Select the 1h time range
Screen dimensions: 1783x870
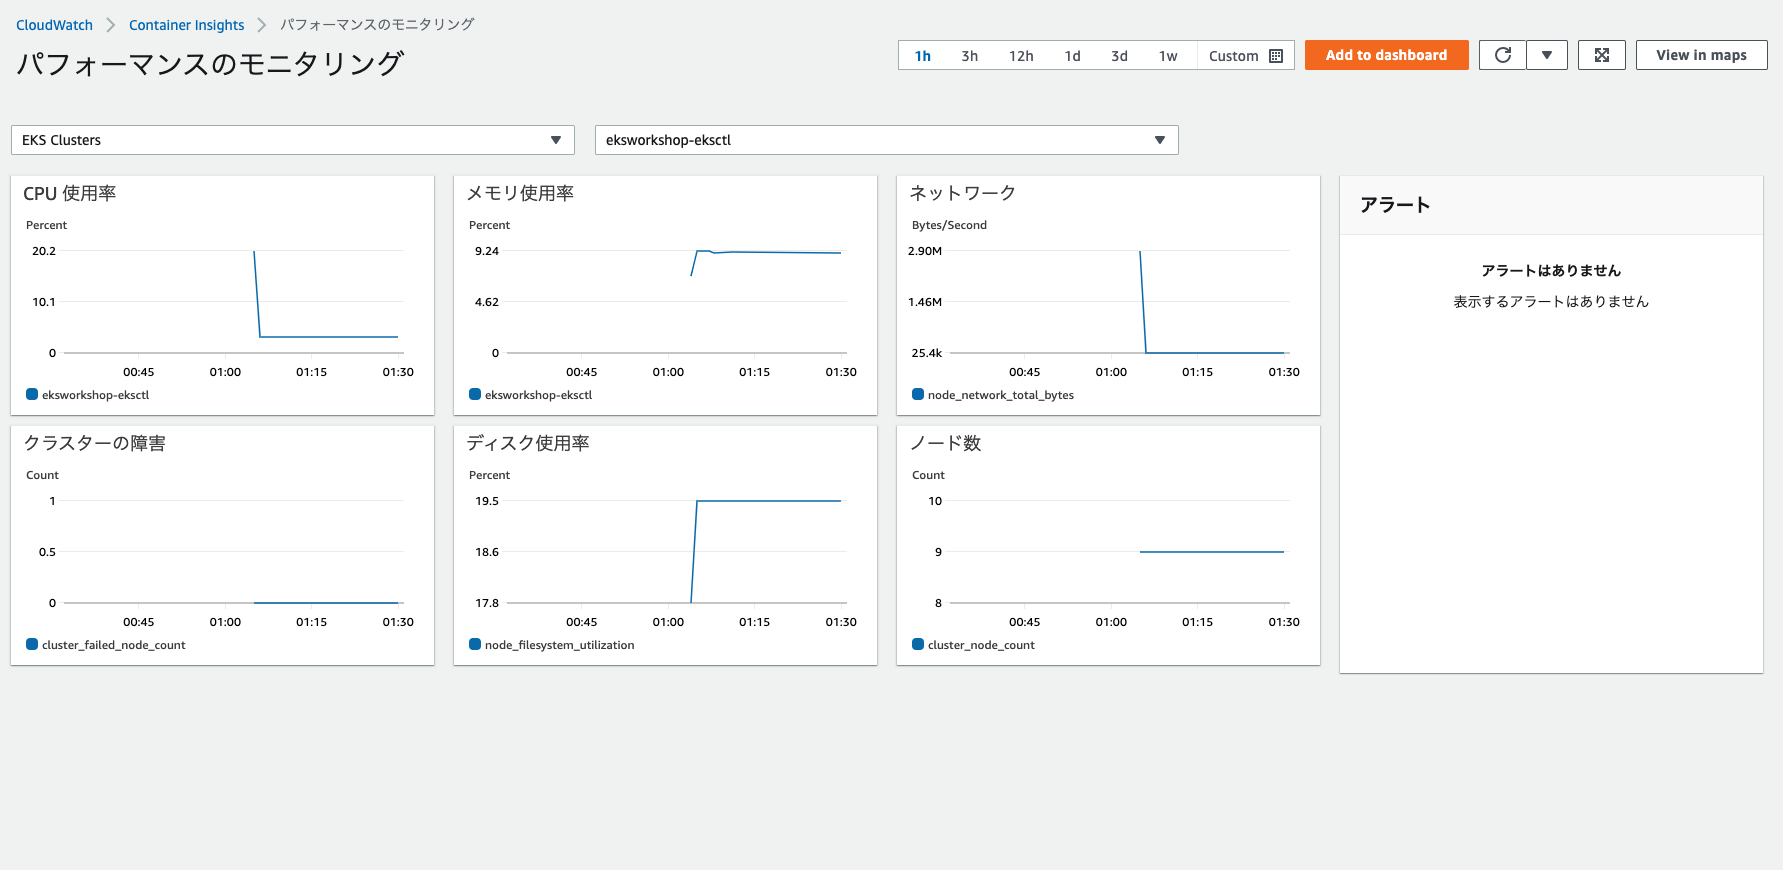click(x=922, y=56)
